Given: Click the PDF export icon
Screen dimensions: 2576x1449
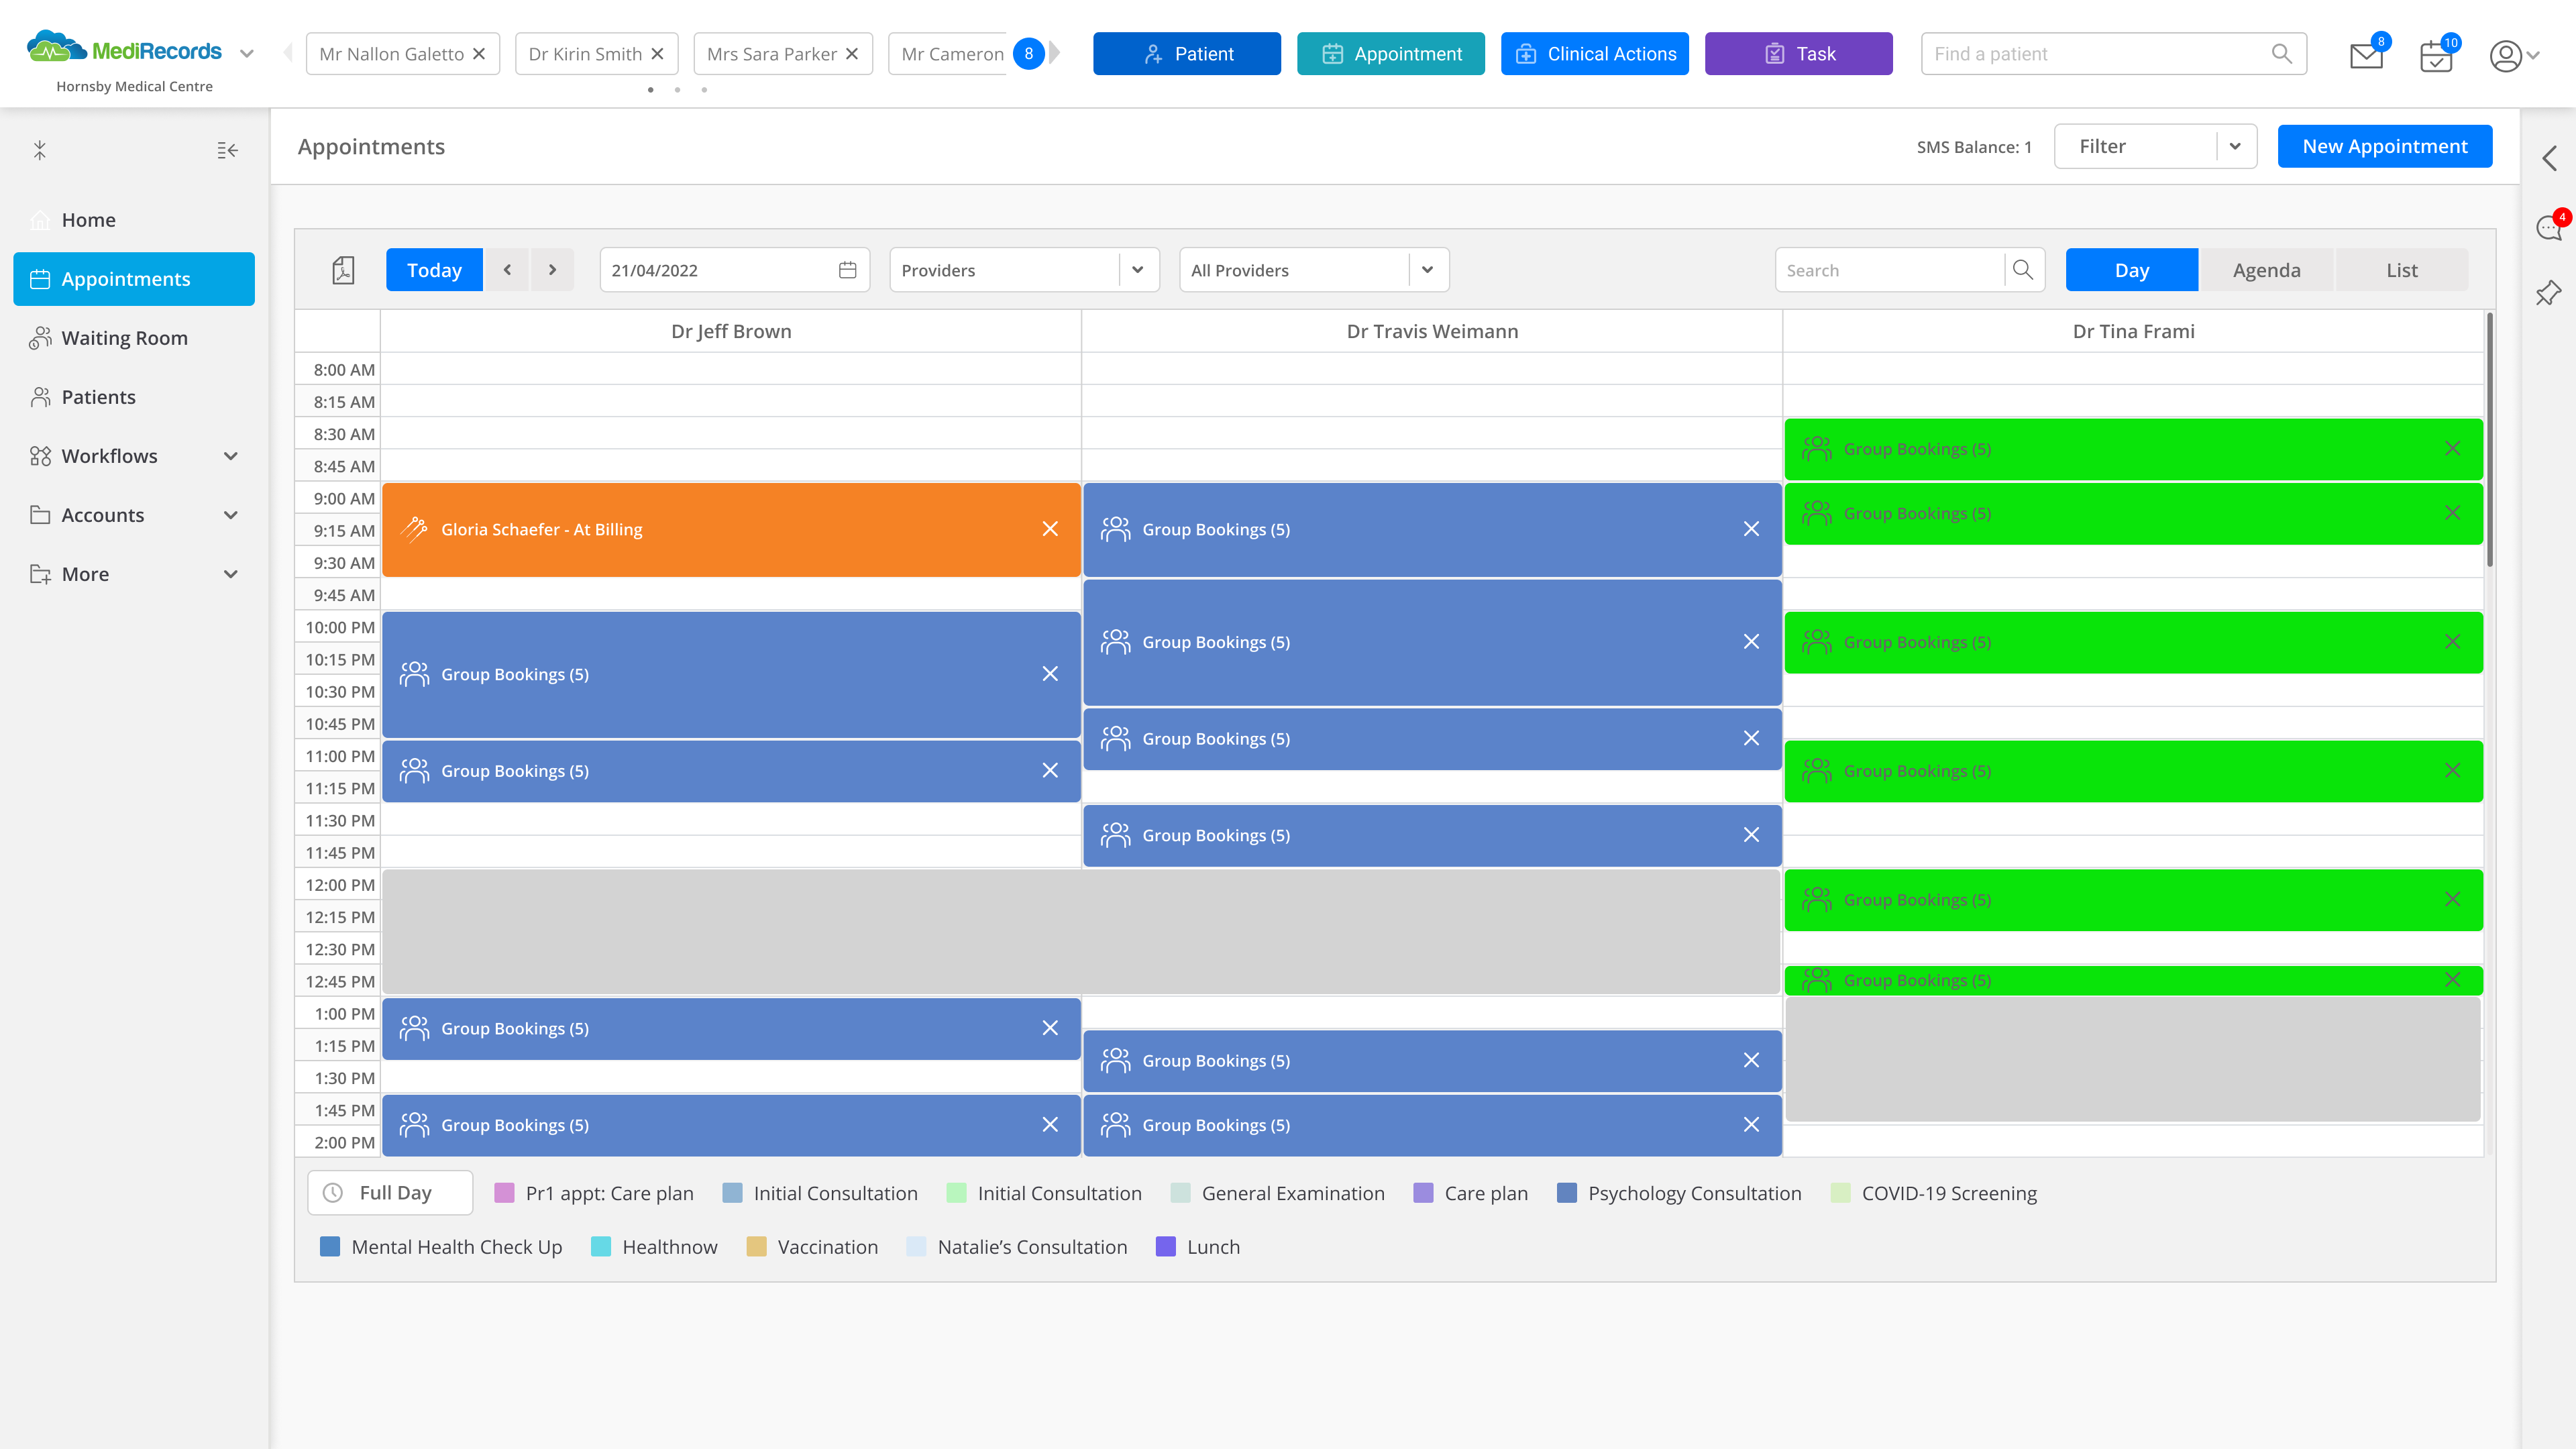Looking at the screenshot, I should pyautogui.click(x=343, y=270).
